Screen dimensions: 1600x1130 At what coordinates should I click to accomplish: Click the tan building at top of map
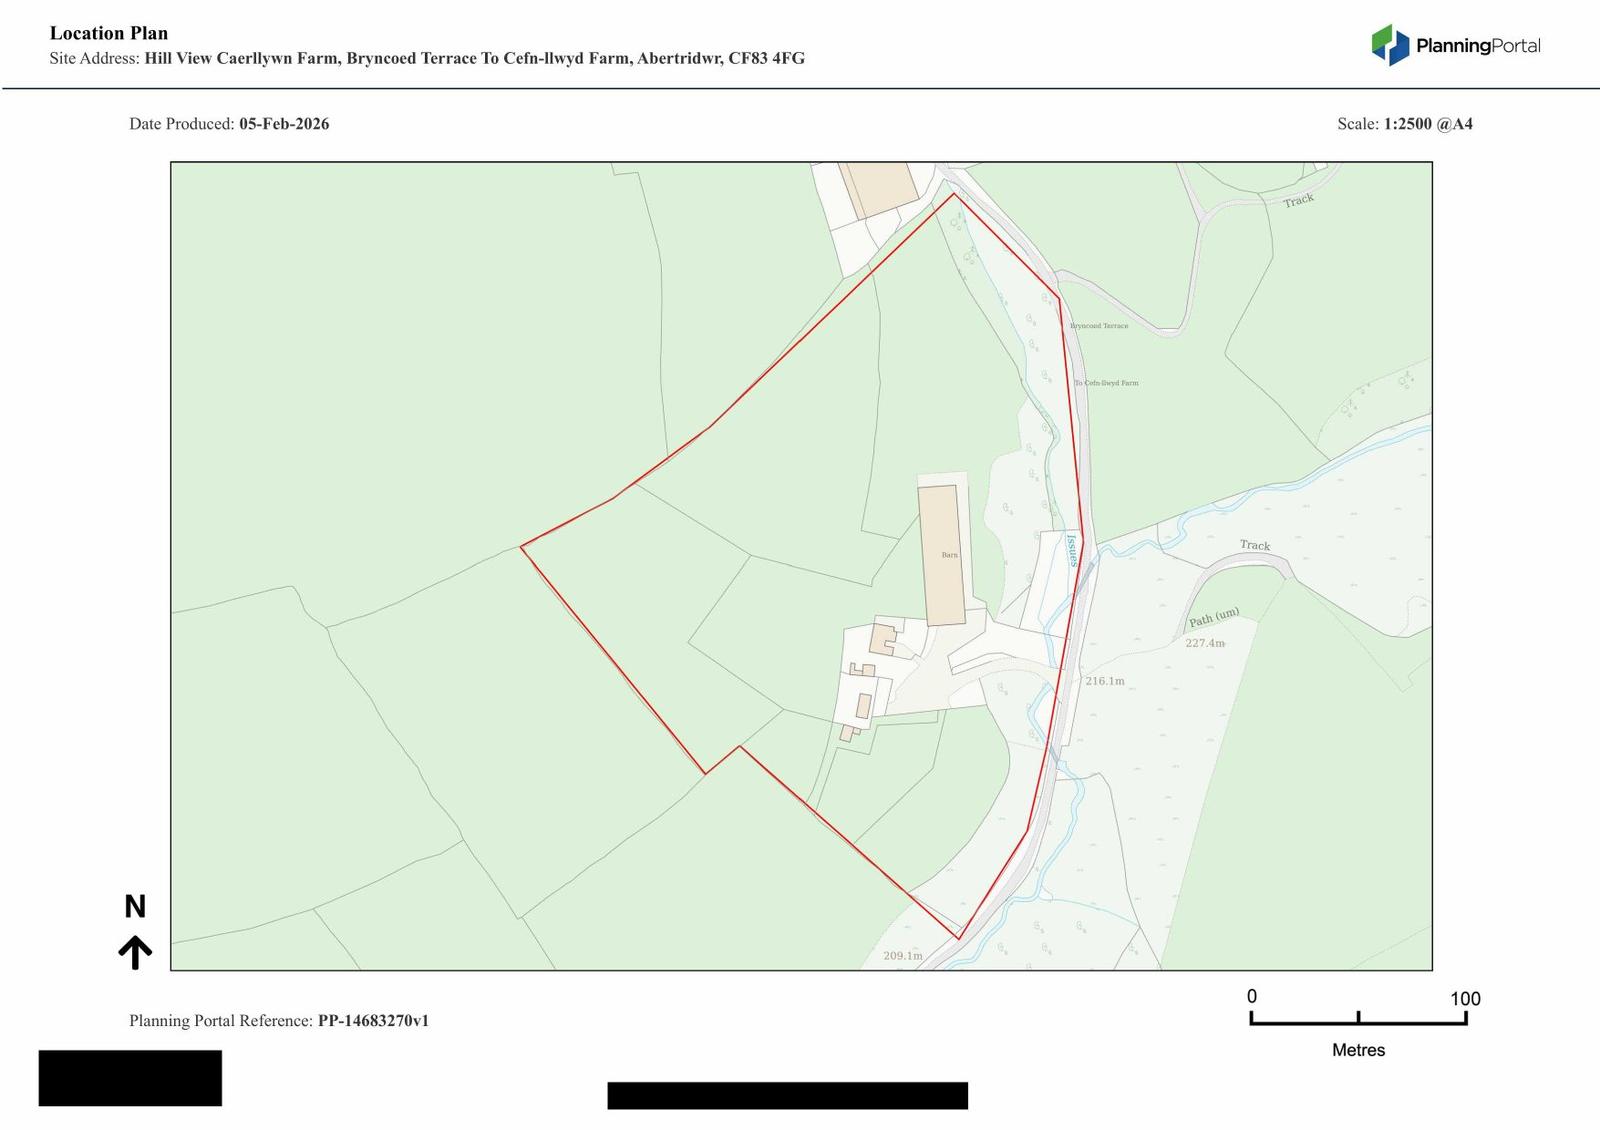coord(878,188)
